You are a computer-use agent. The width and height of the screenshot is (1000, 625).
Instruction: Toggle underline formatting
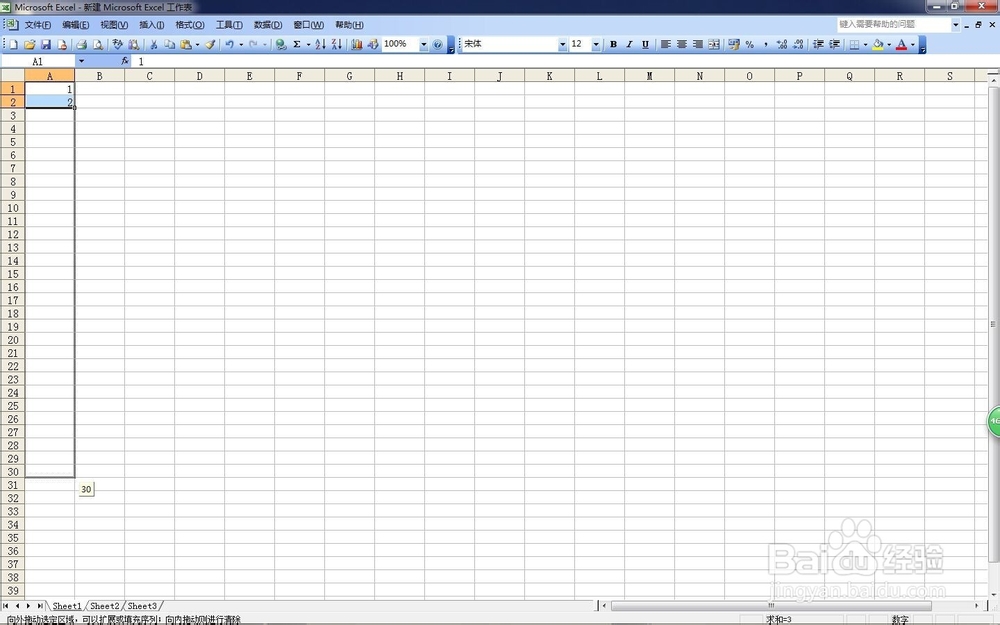(x=644, y=44)
